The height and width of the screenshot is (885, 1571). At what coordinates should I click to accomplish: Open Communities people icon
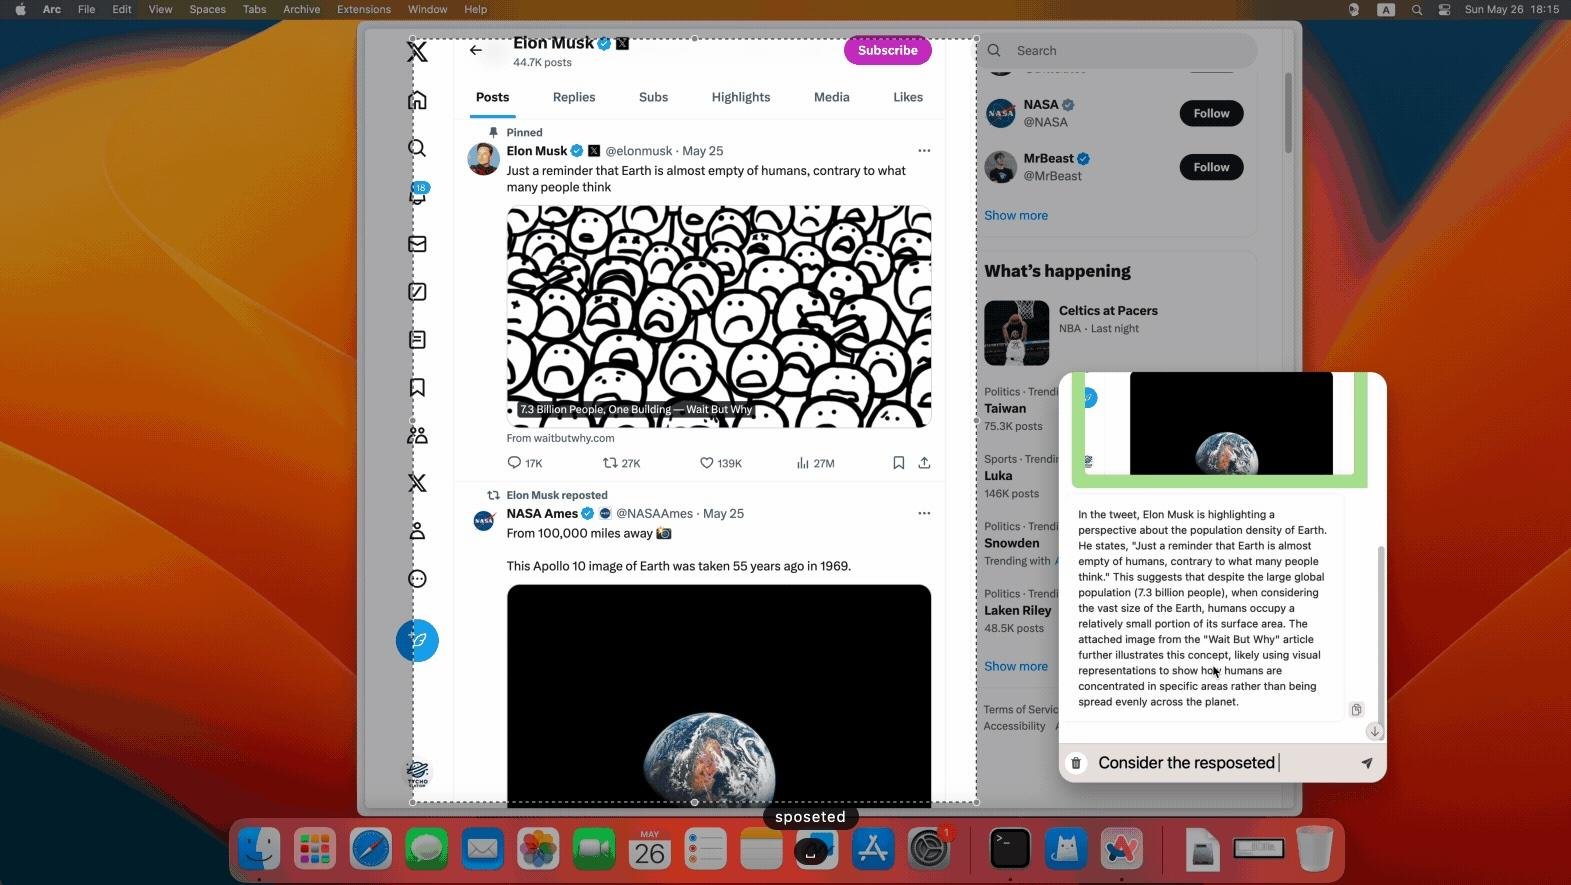(418, 435)
